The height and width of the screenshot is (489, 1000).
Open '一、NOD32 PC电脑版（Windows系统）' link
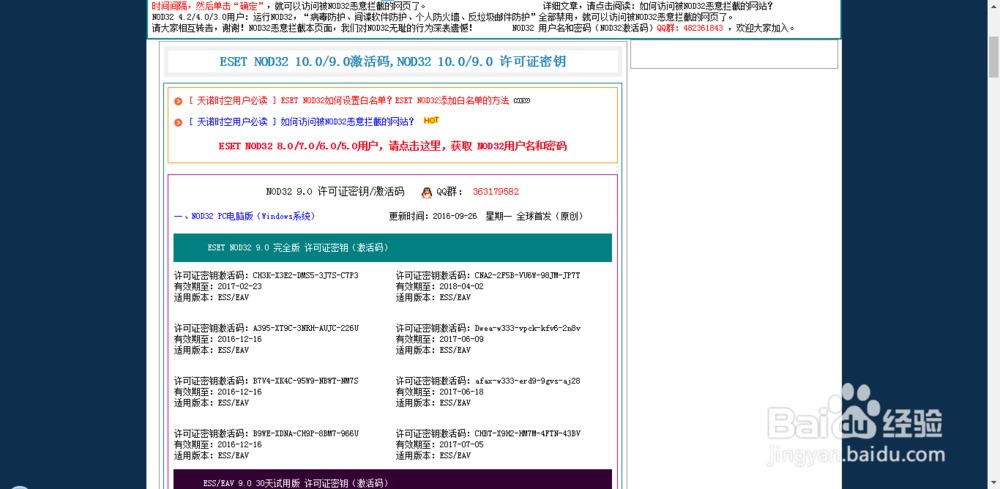244,216
